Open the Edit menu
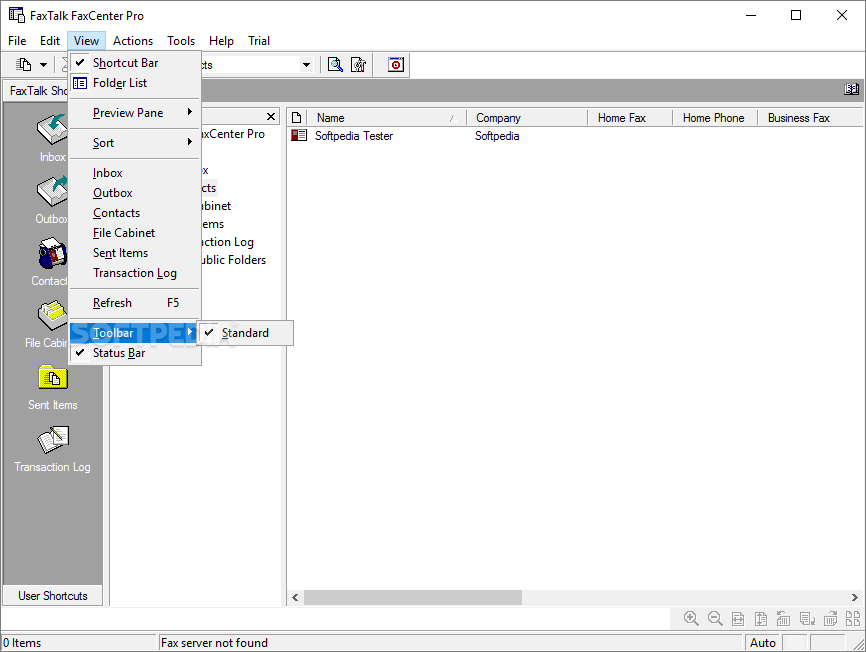 [50, 41]
